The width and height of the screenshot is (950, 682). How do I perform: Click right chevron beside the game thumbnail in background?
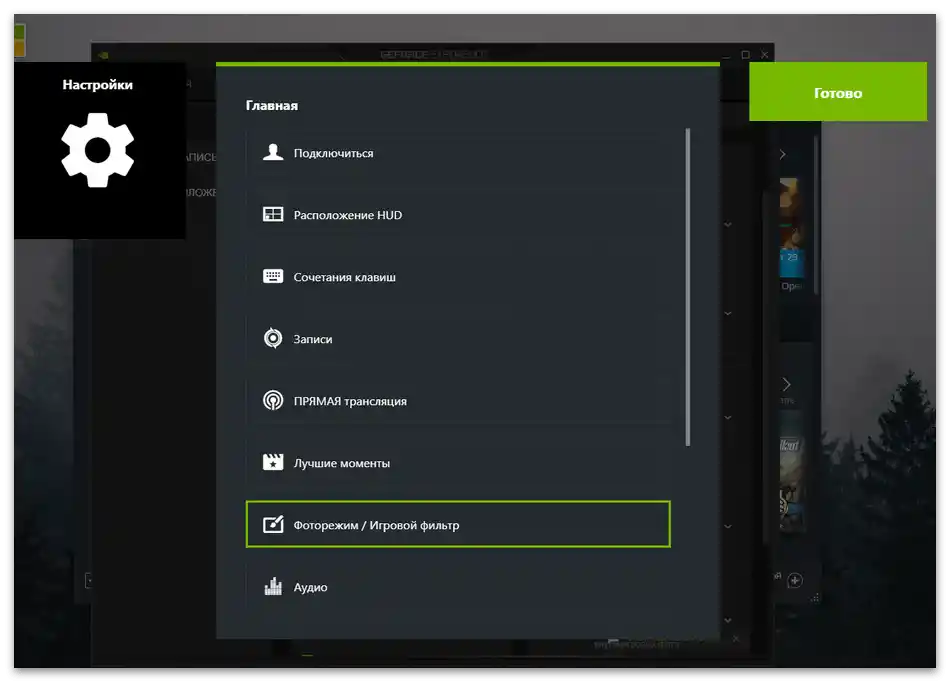(x=786, y=384)
